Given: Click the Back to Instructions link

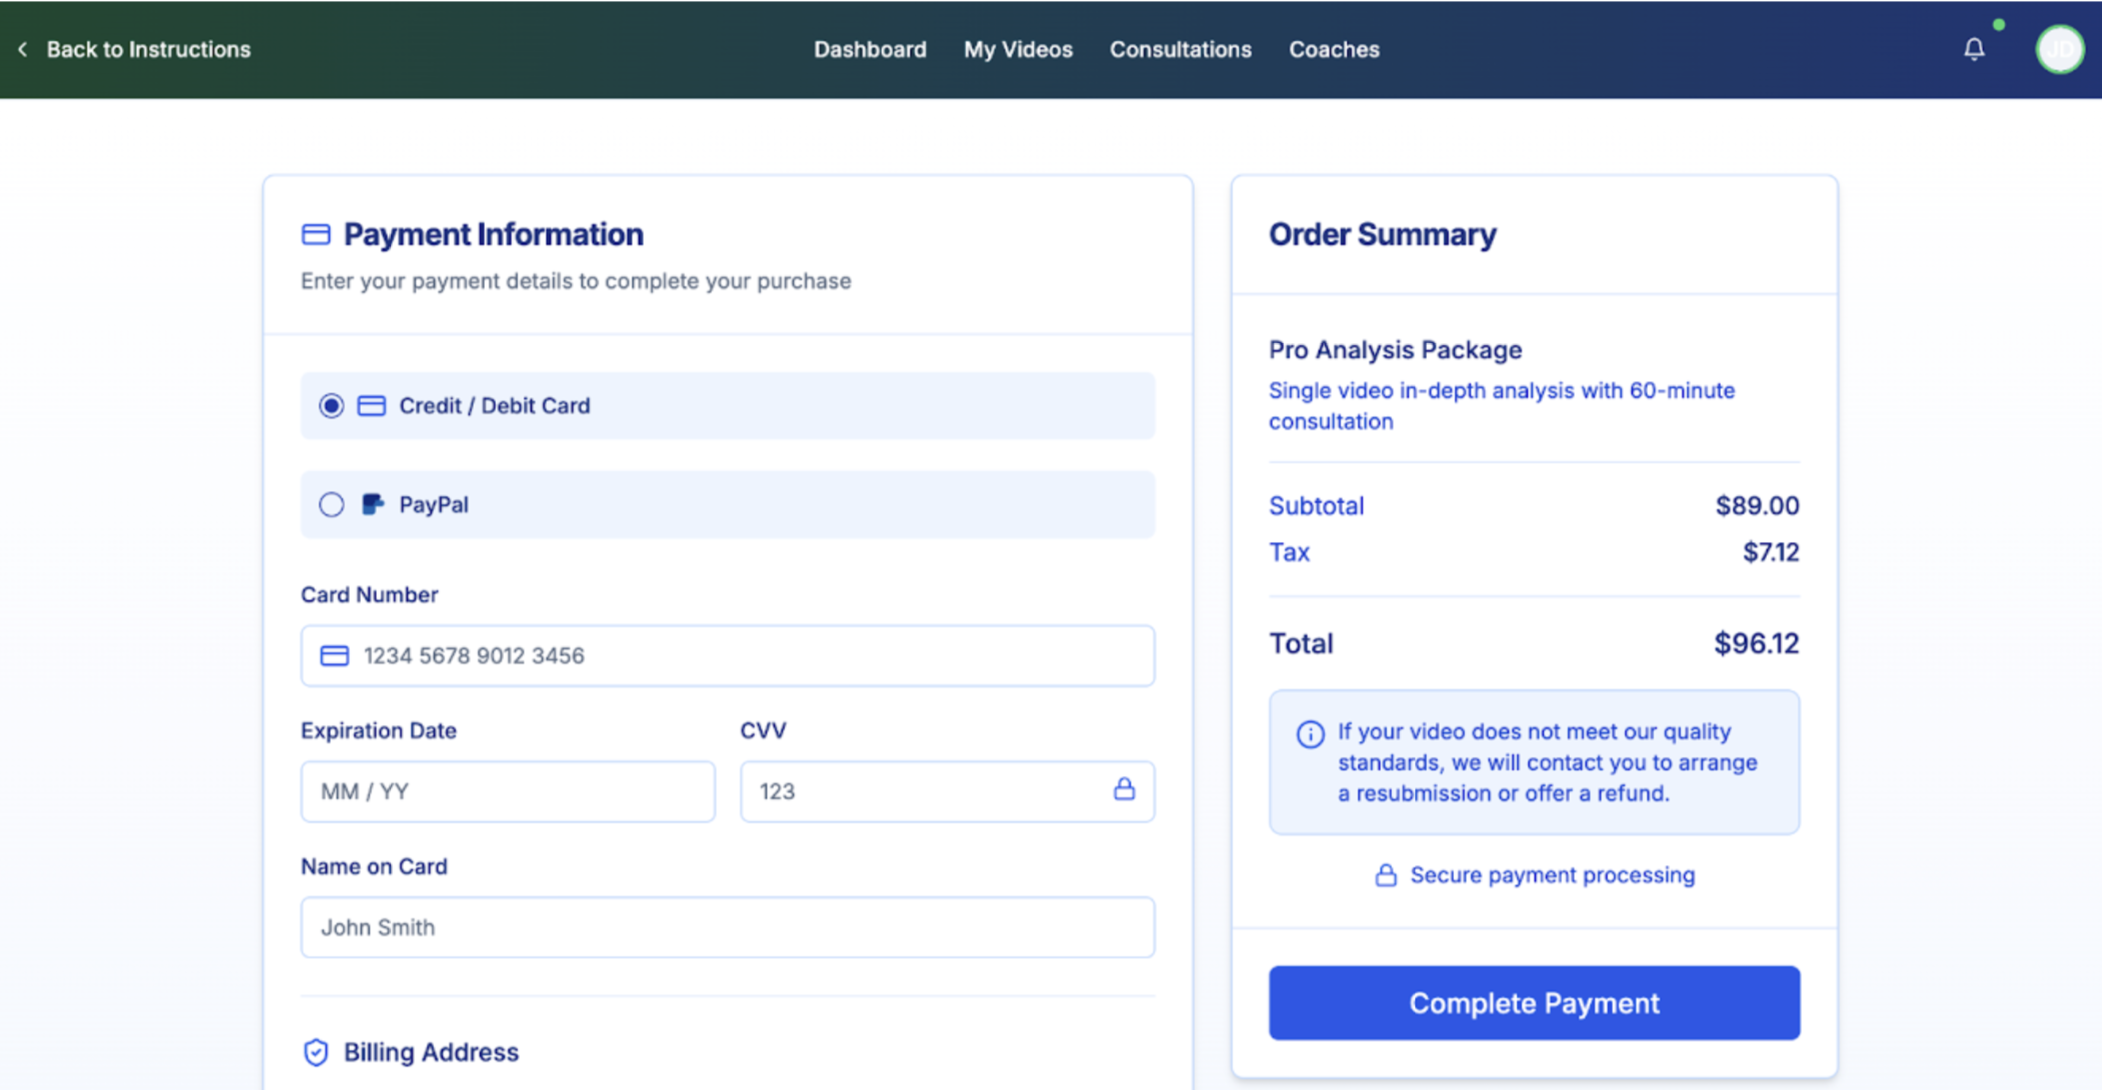Looking at the screenshot, I should coord(148,49).
